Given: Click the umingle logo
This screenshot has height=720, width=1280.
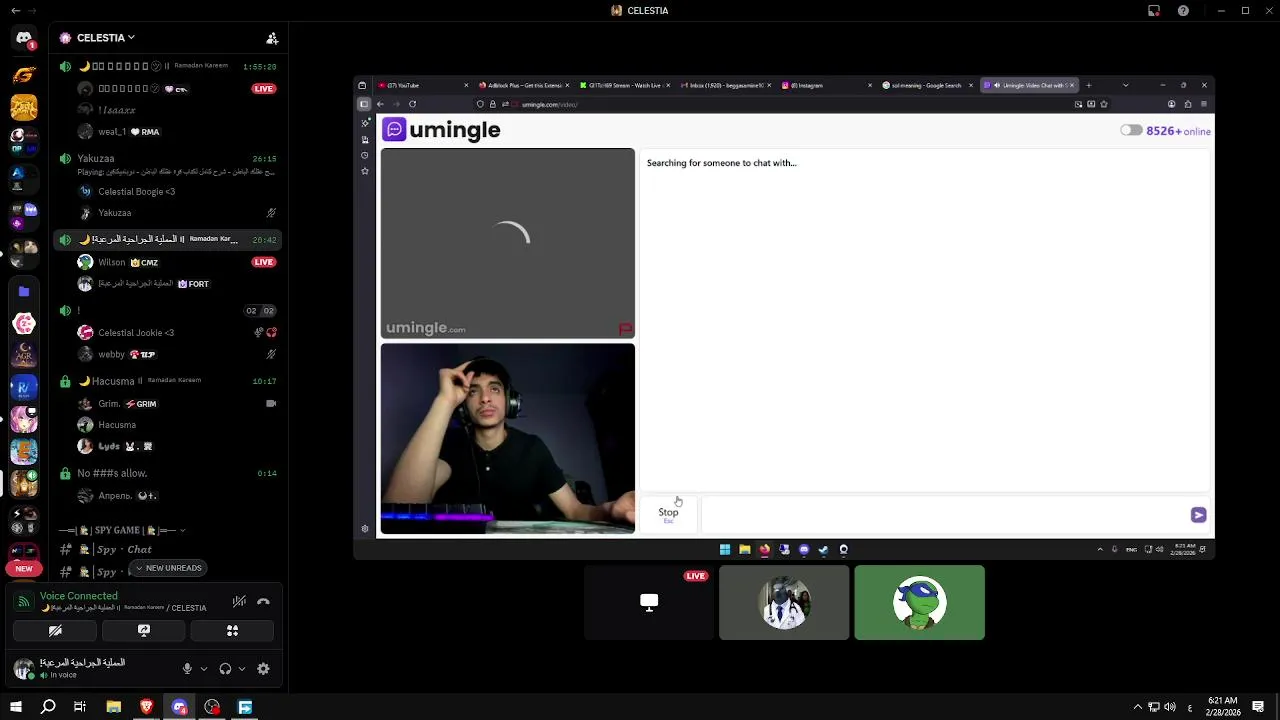Looking at the screenshot, I should [x=442, y=130].
